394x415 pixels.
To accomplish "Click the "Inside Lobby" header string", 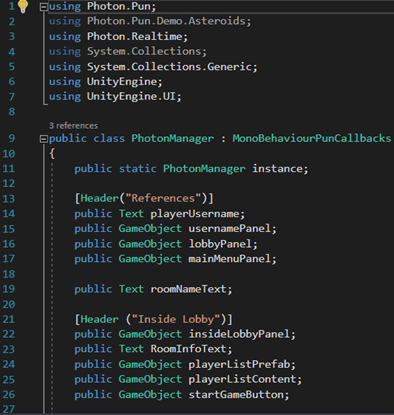I will point(176,319).
